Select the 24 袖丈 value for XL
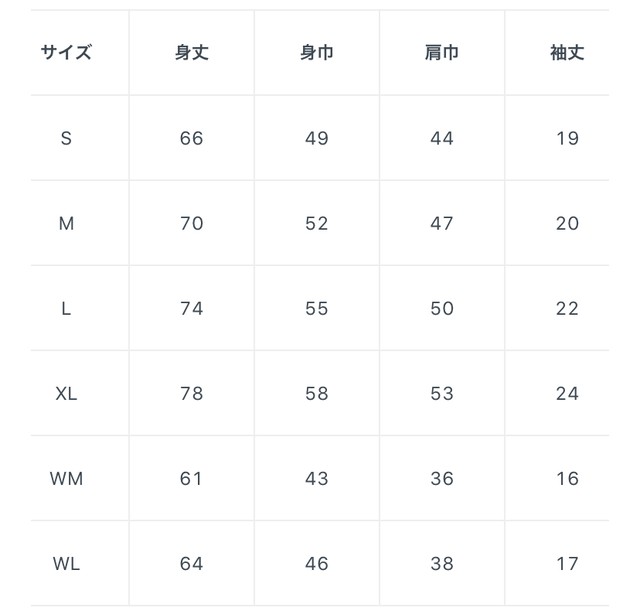This screenshot has width=640, height=611. (567, 394)
